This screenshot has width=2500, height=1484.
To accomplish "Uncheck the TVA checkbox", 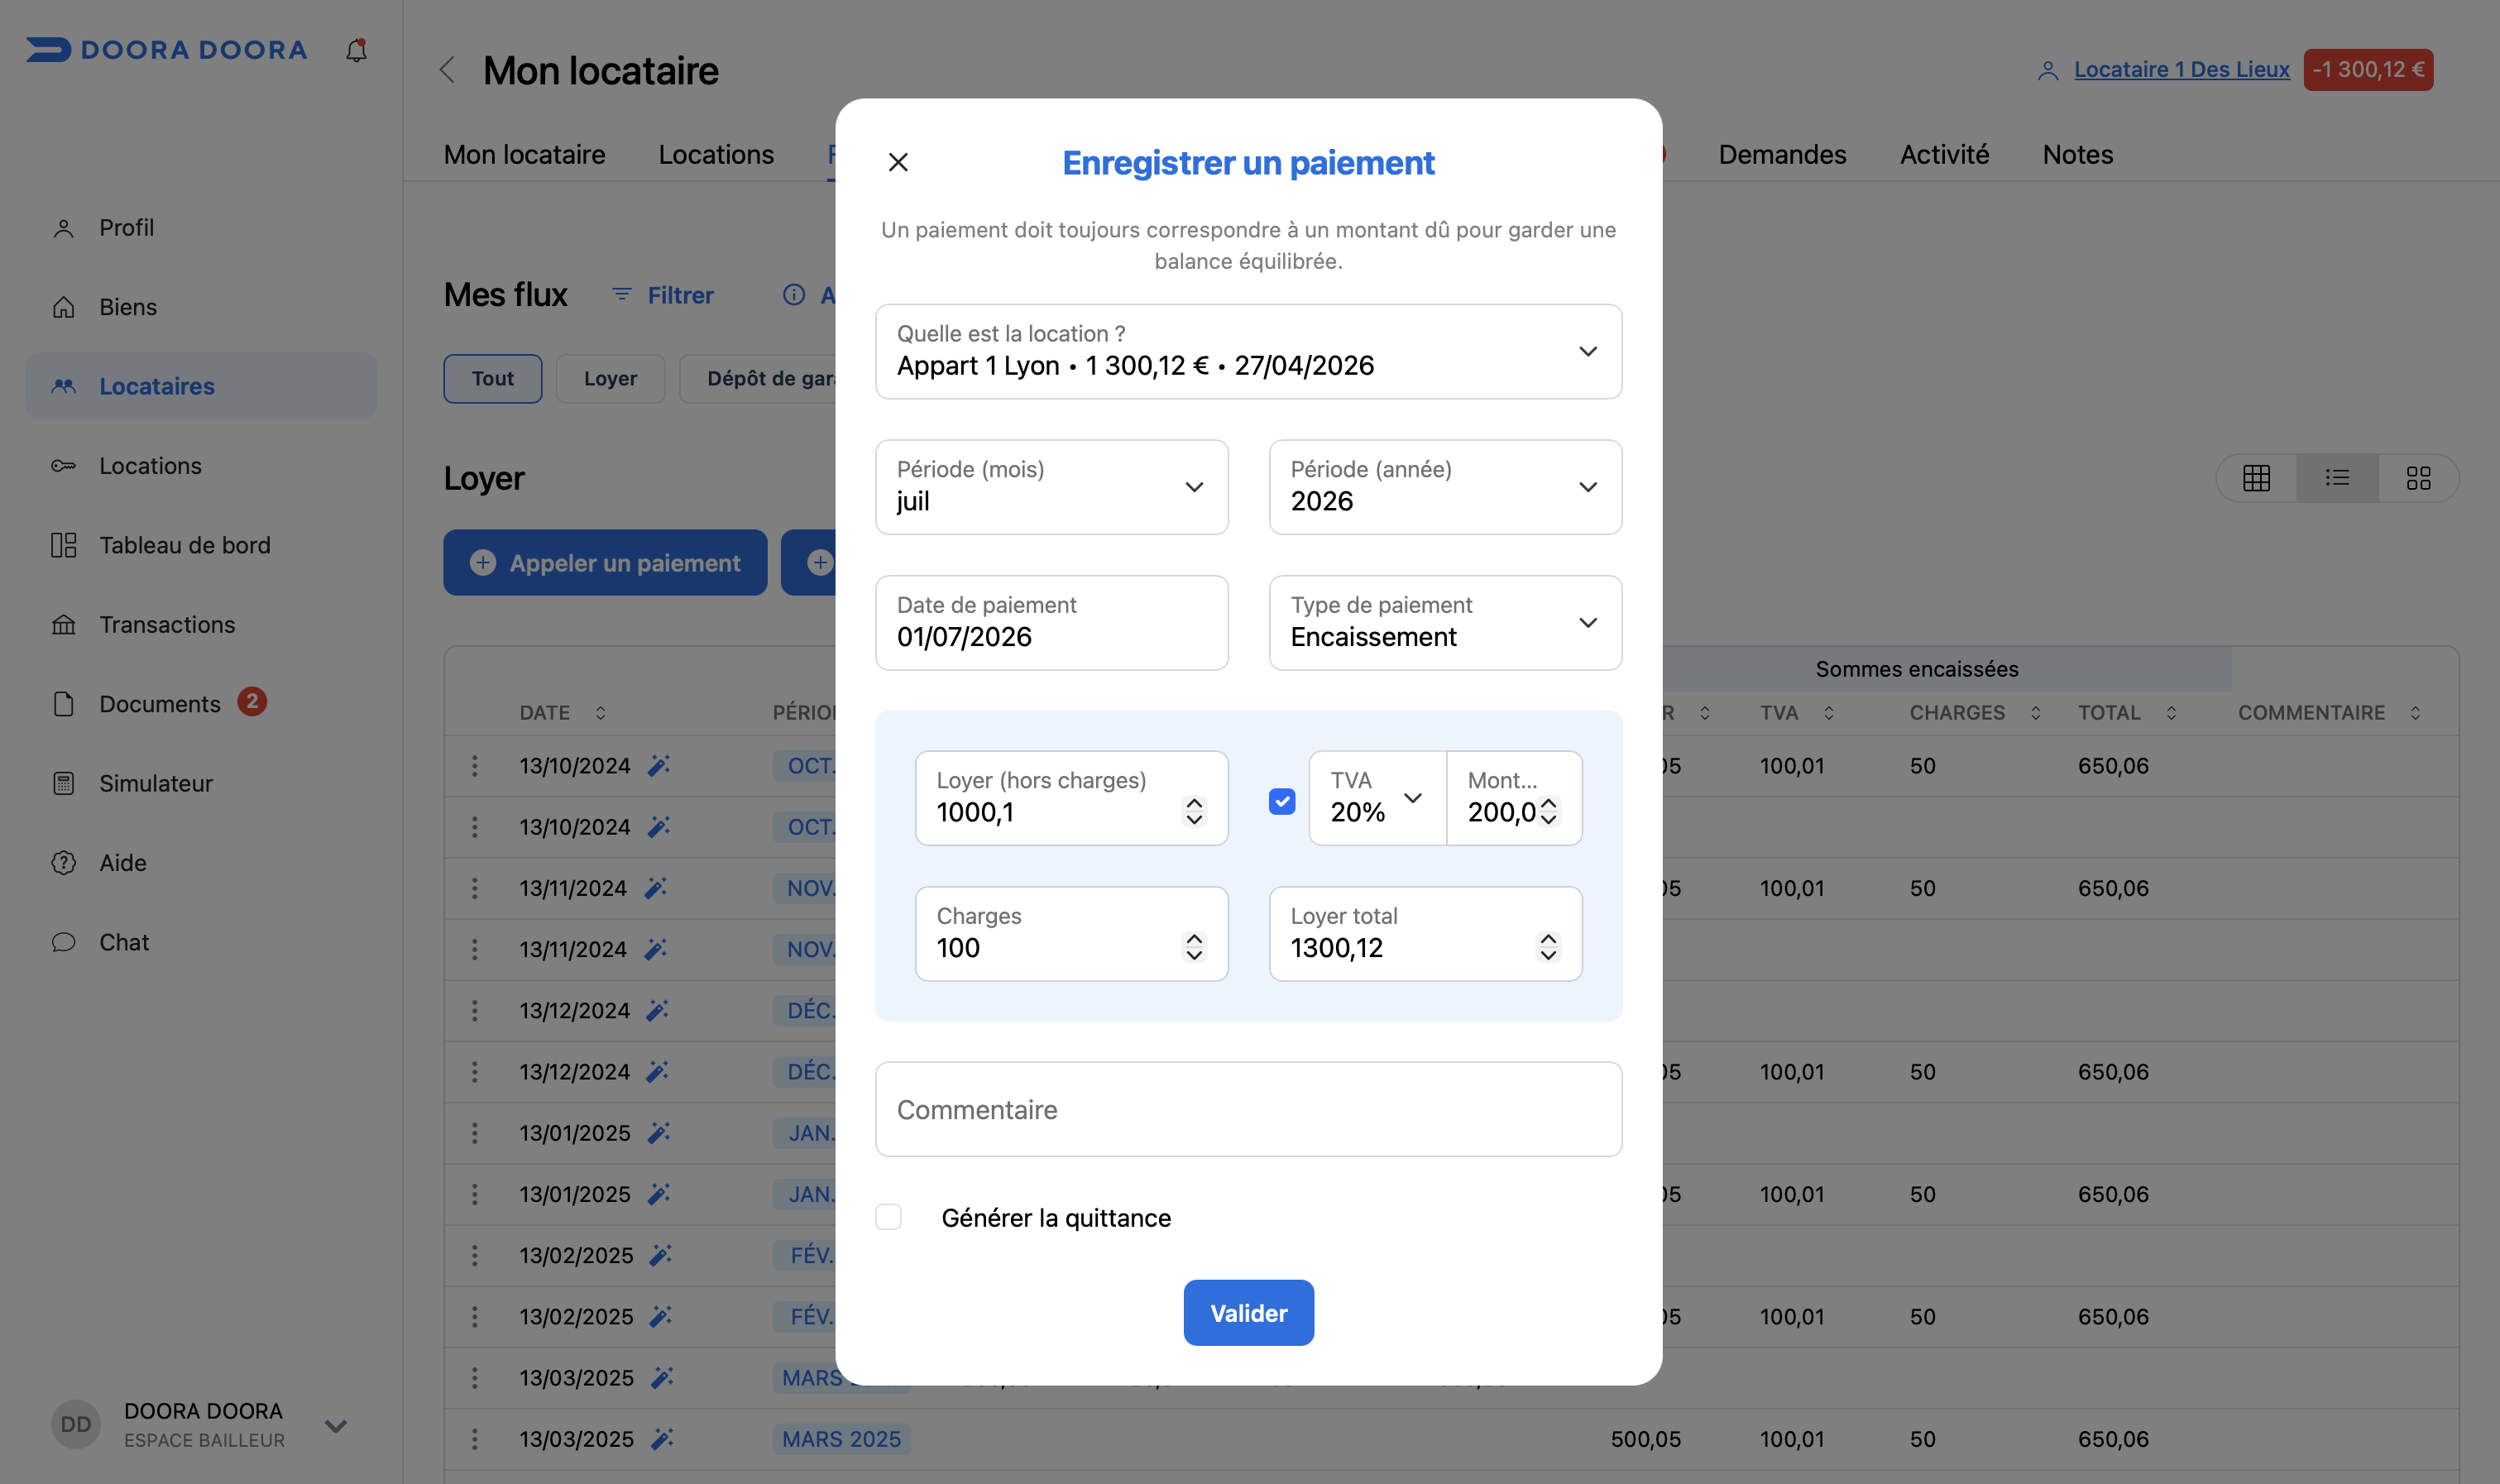I will tap(1282, 801).
